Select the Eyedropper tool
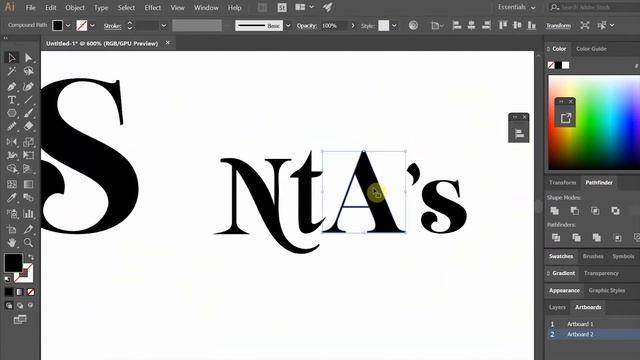640x360 pixels. point(11,198)
